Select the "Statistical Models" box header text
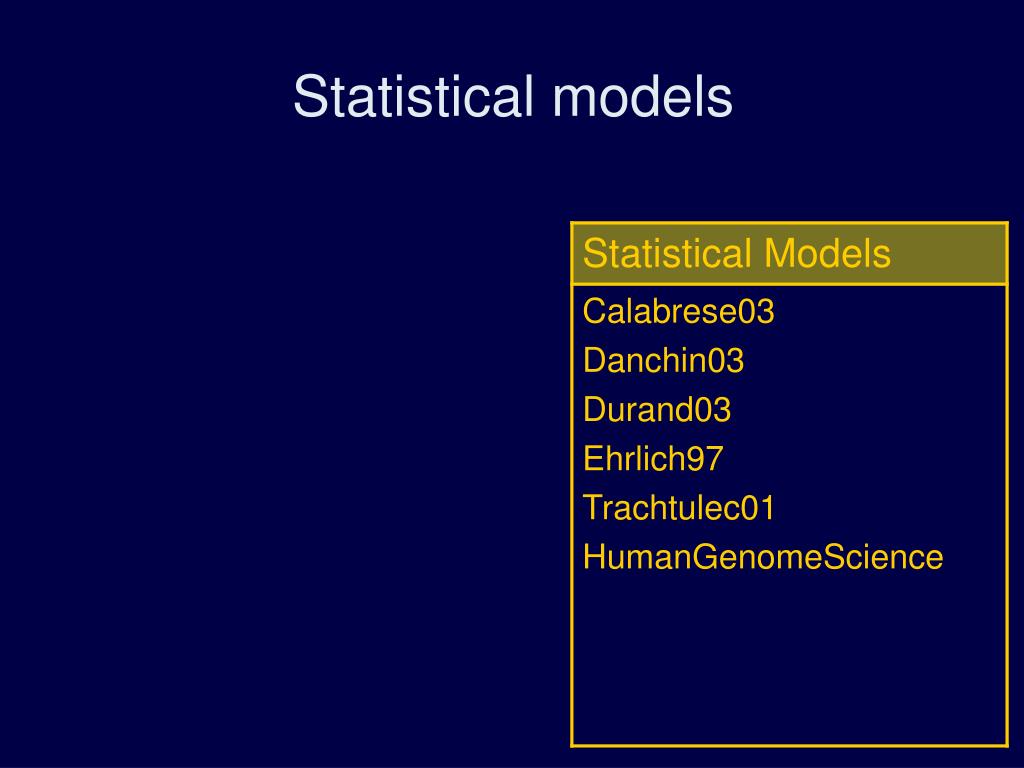 coord(737,253)
